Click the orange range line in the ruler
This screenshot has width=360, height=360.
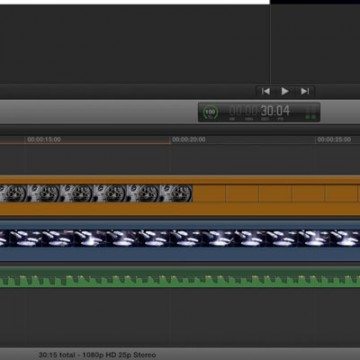pos(85,144)
